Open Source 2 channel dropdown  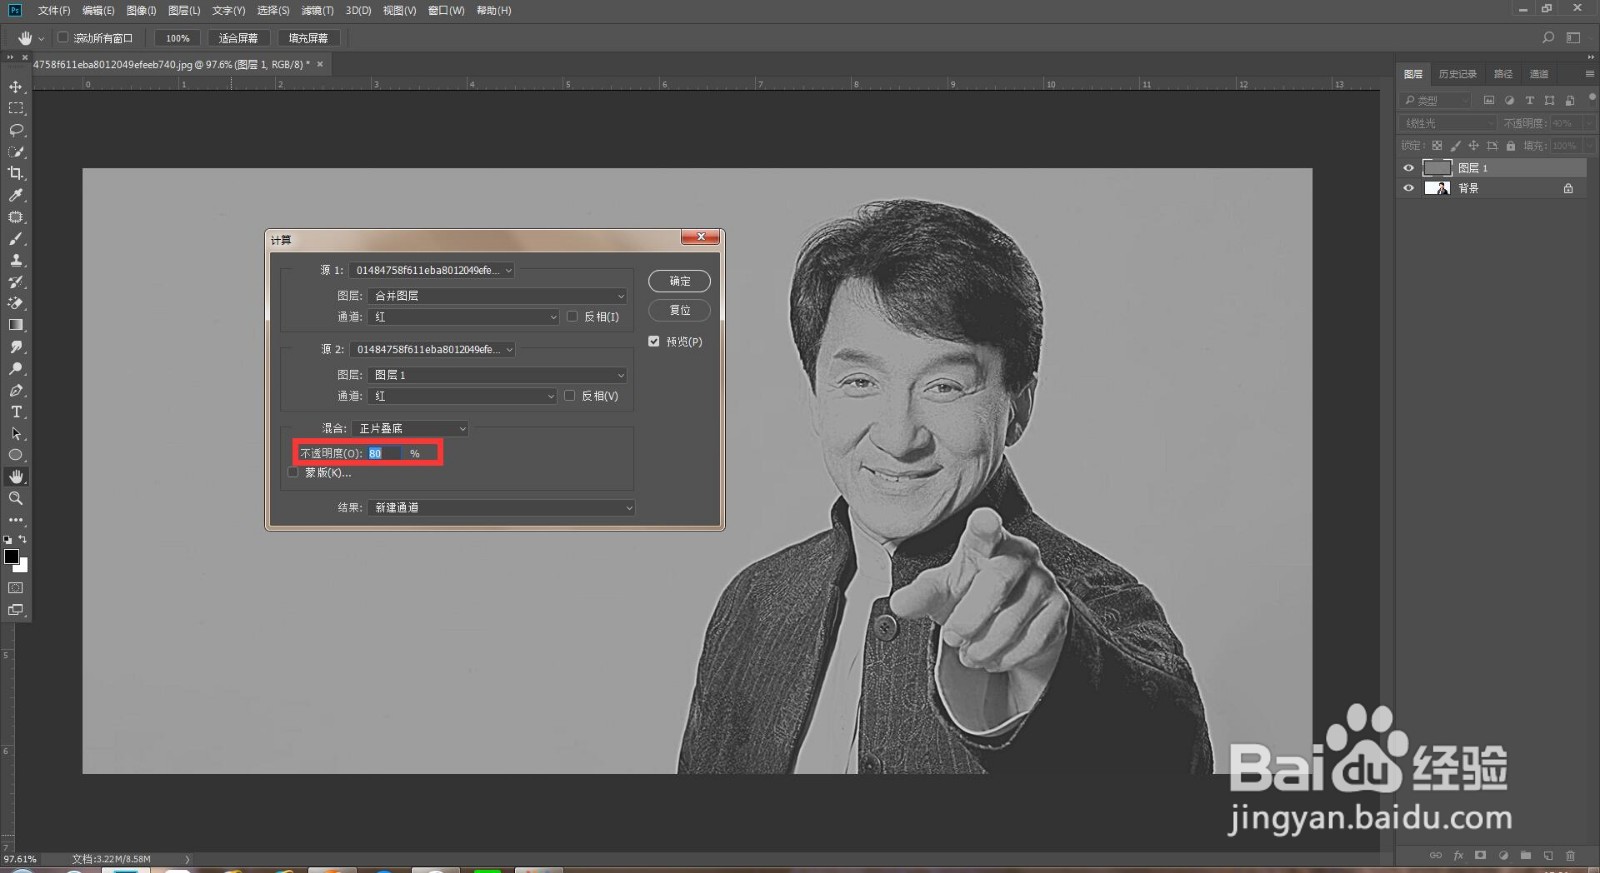(463, 396)
